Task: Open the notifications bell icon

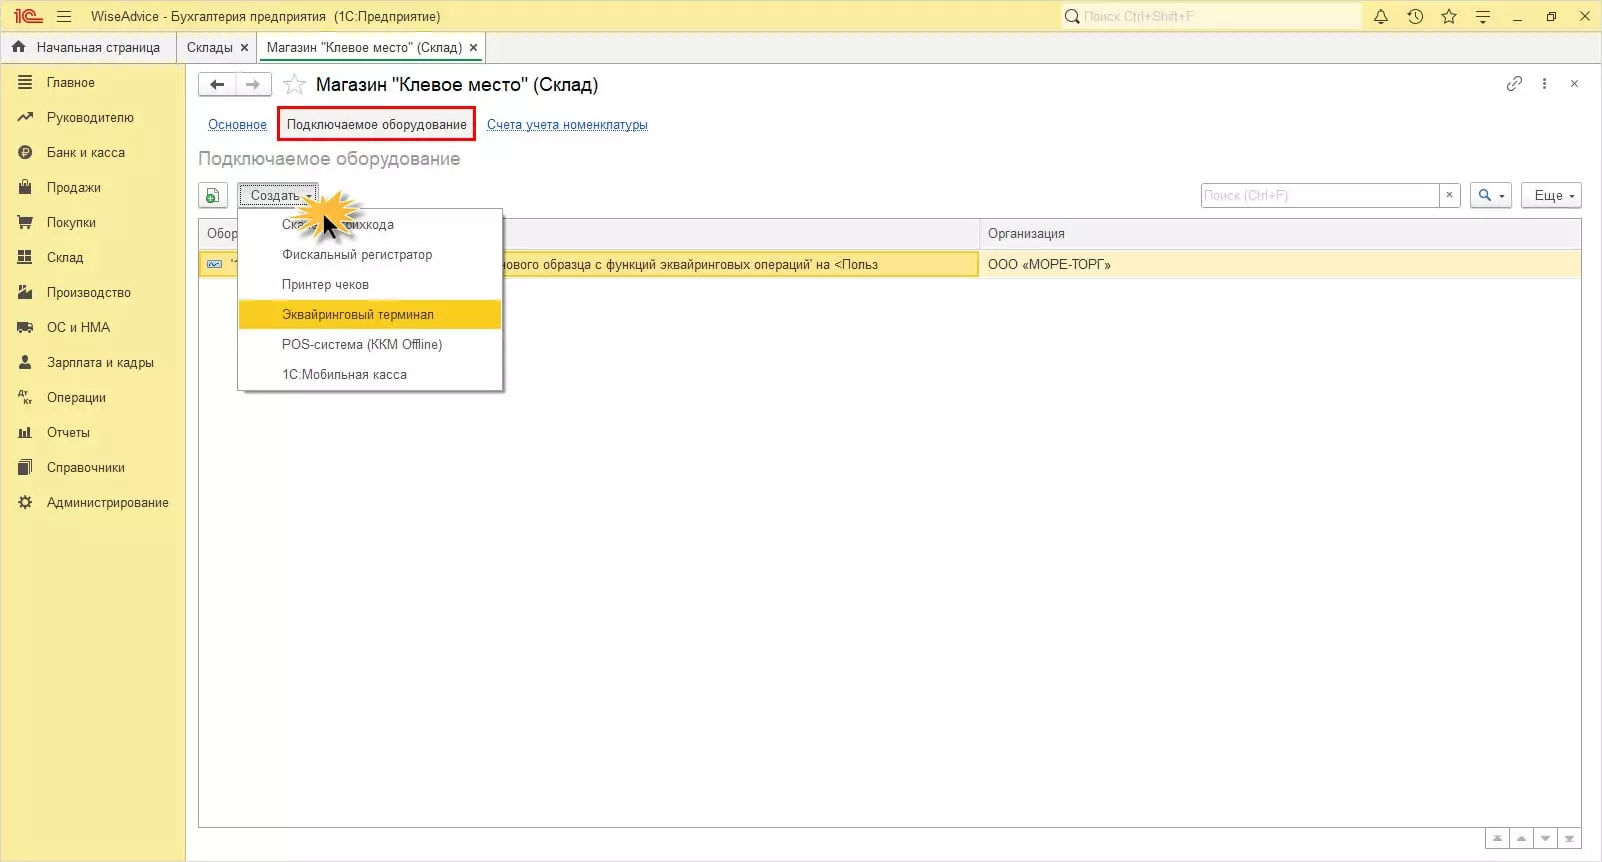Action: click(x=1381, y=16)
